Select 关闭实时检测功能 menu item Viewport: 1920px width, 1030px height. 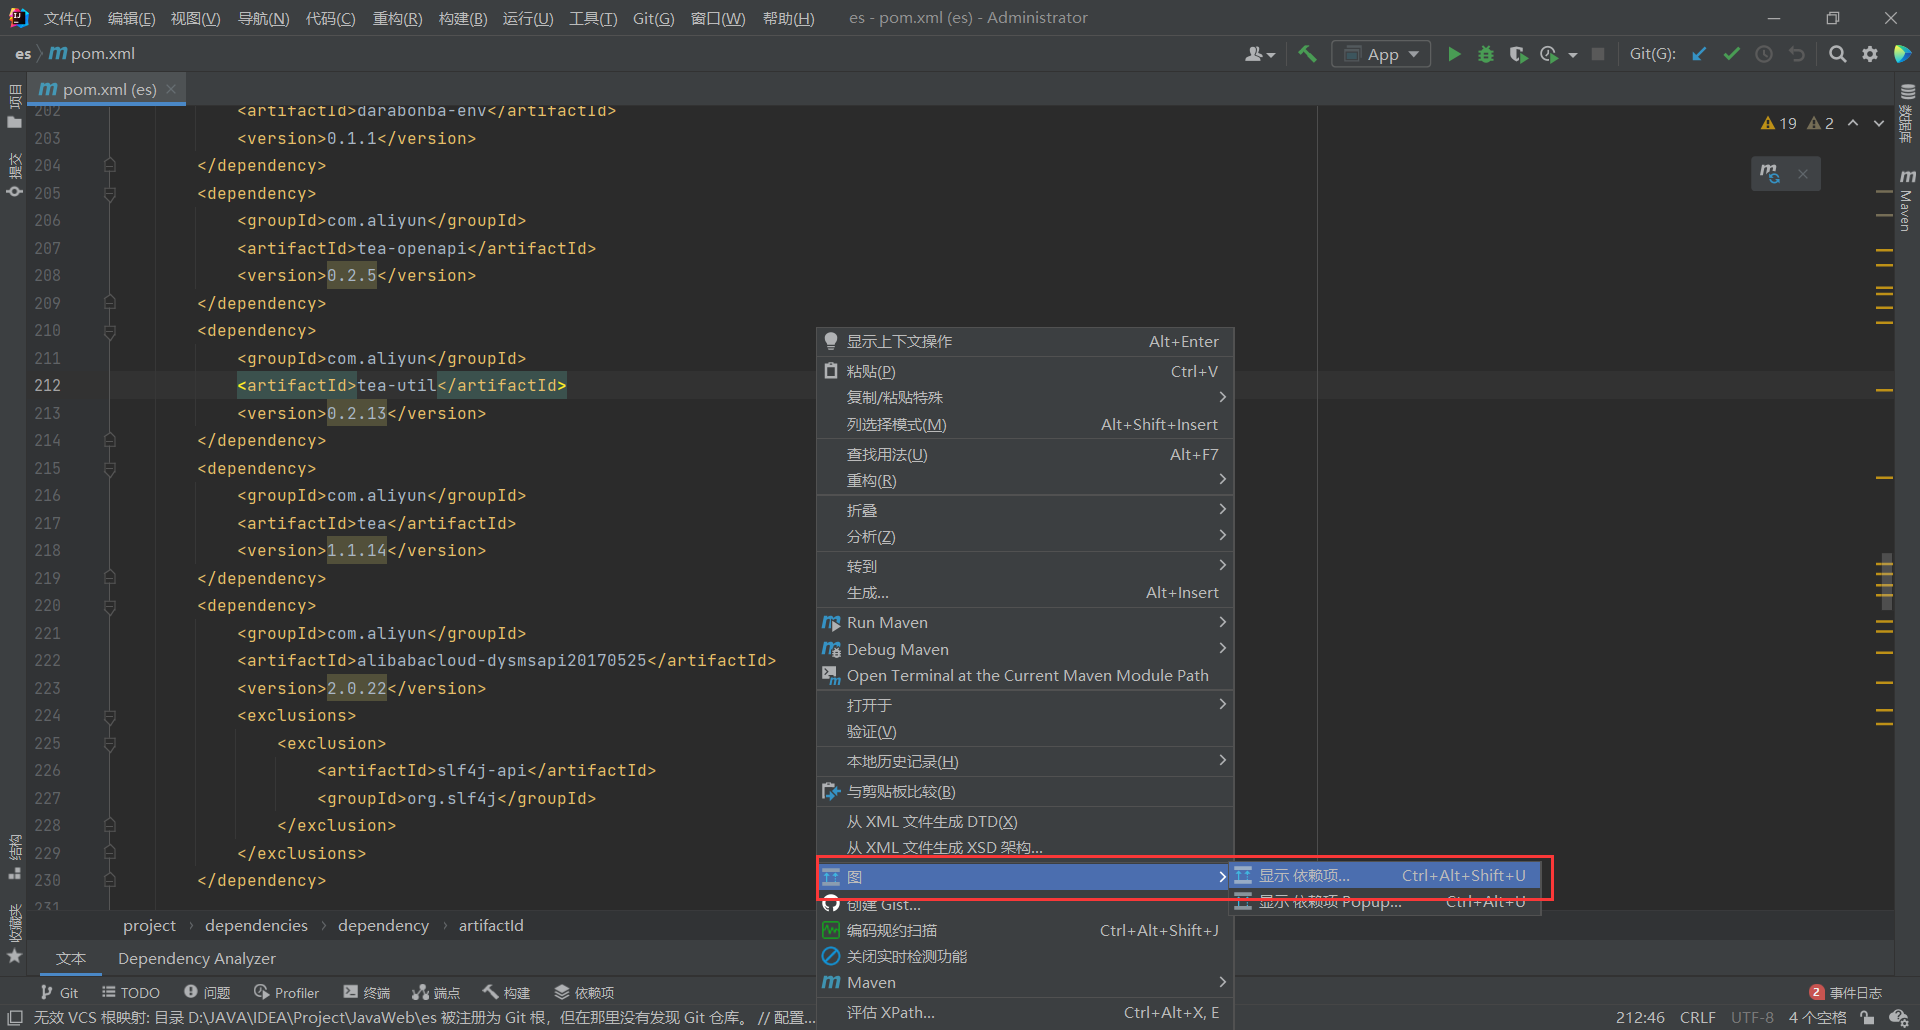pyautogui.click(x=1025, y=956)
